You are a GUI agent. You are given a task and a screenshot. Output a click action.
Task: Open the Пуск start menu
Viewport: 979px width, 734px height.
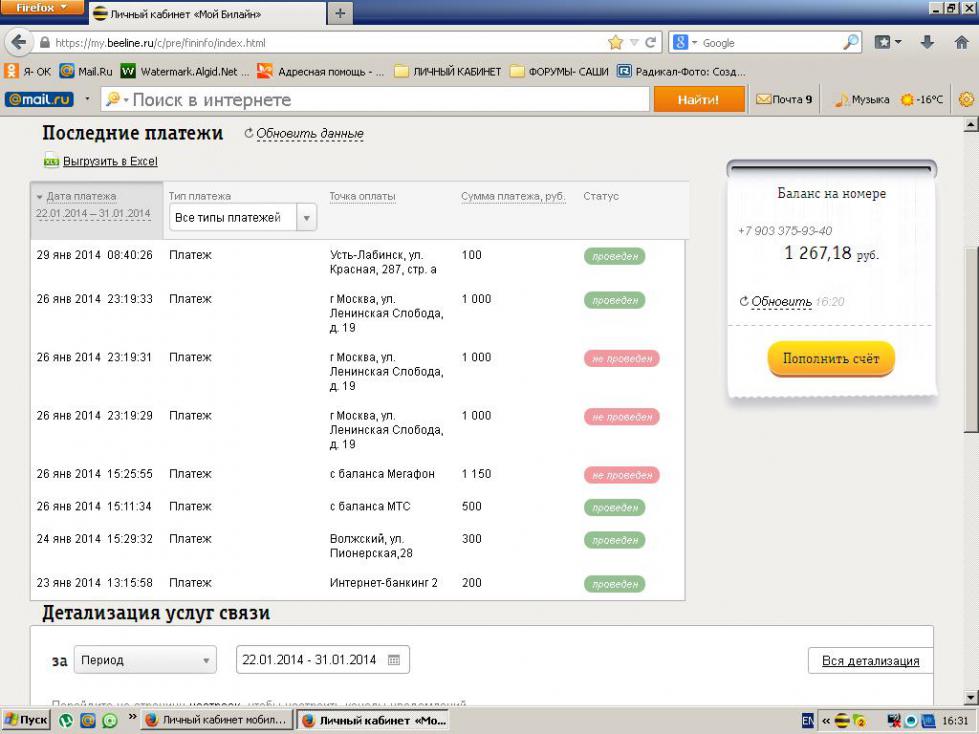(x=26, y=720)
